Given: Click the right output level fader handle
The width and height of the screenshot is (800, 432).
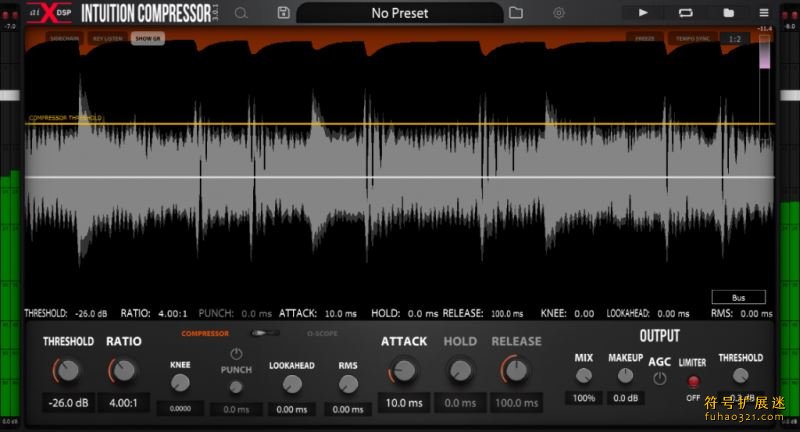Looking at the screenshot, I should point(790,95).
